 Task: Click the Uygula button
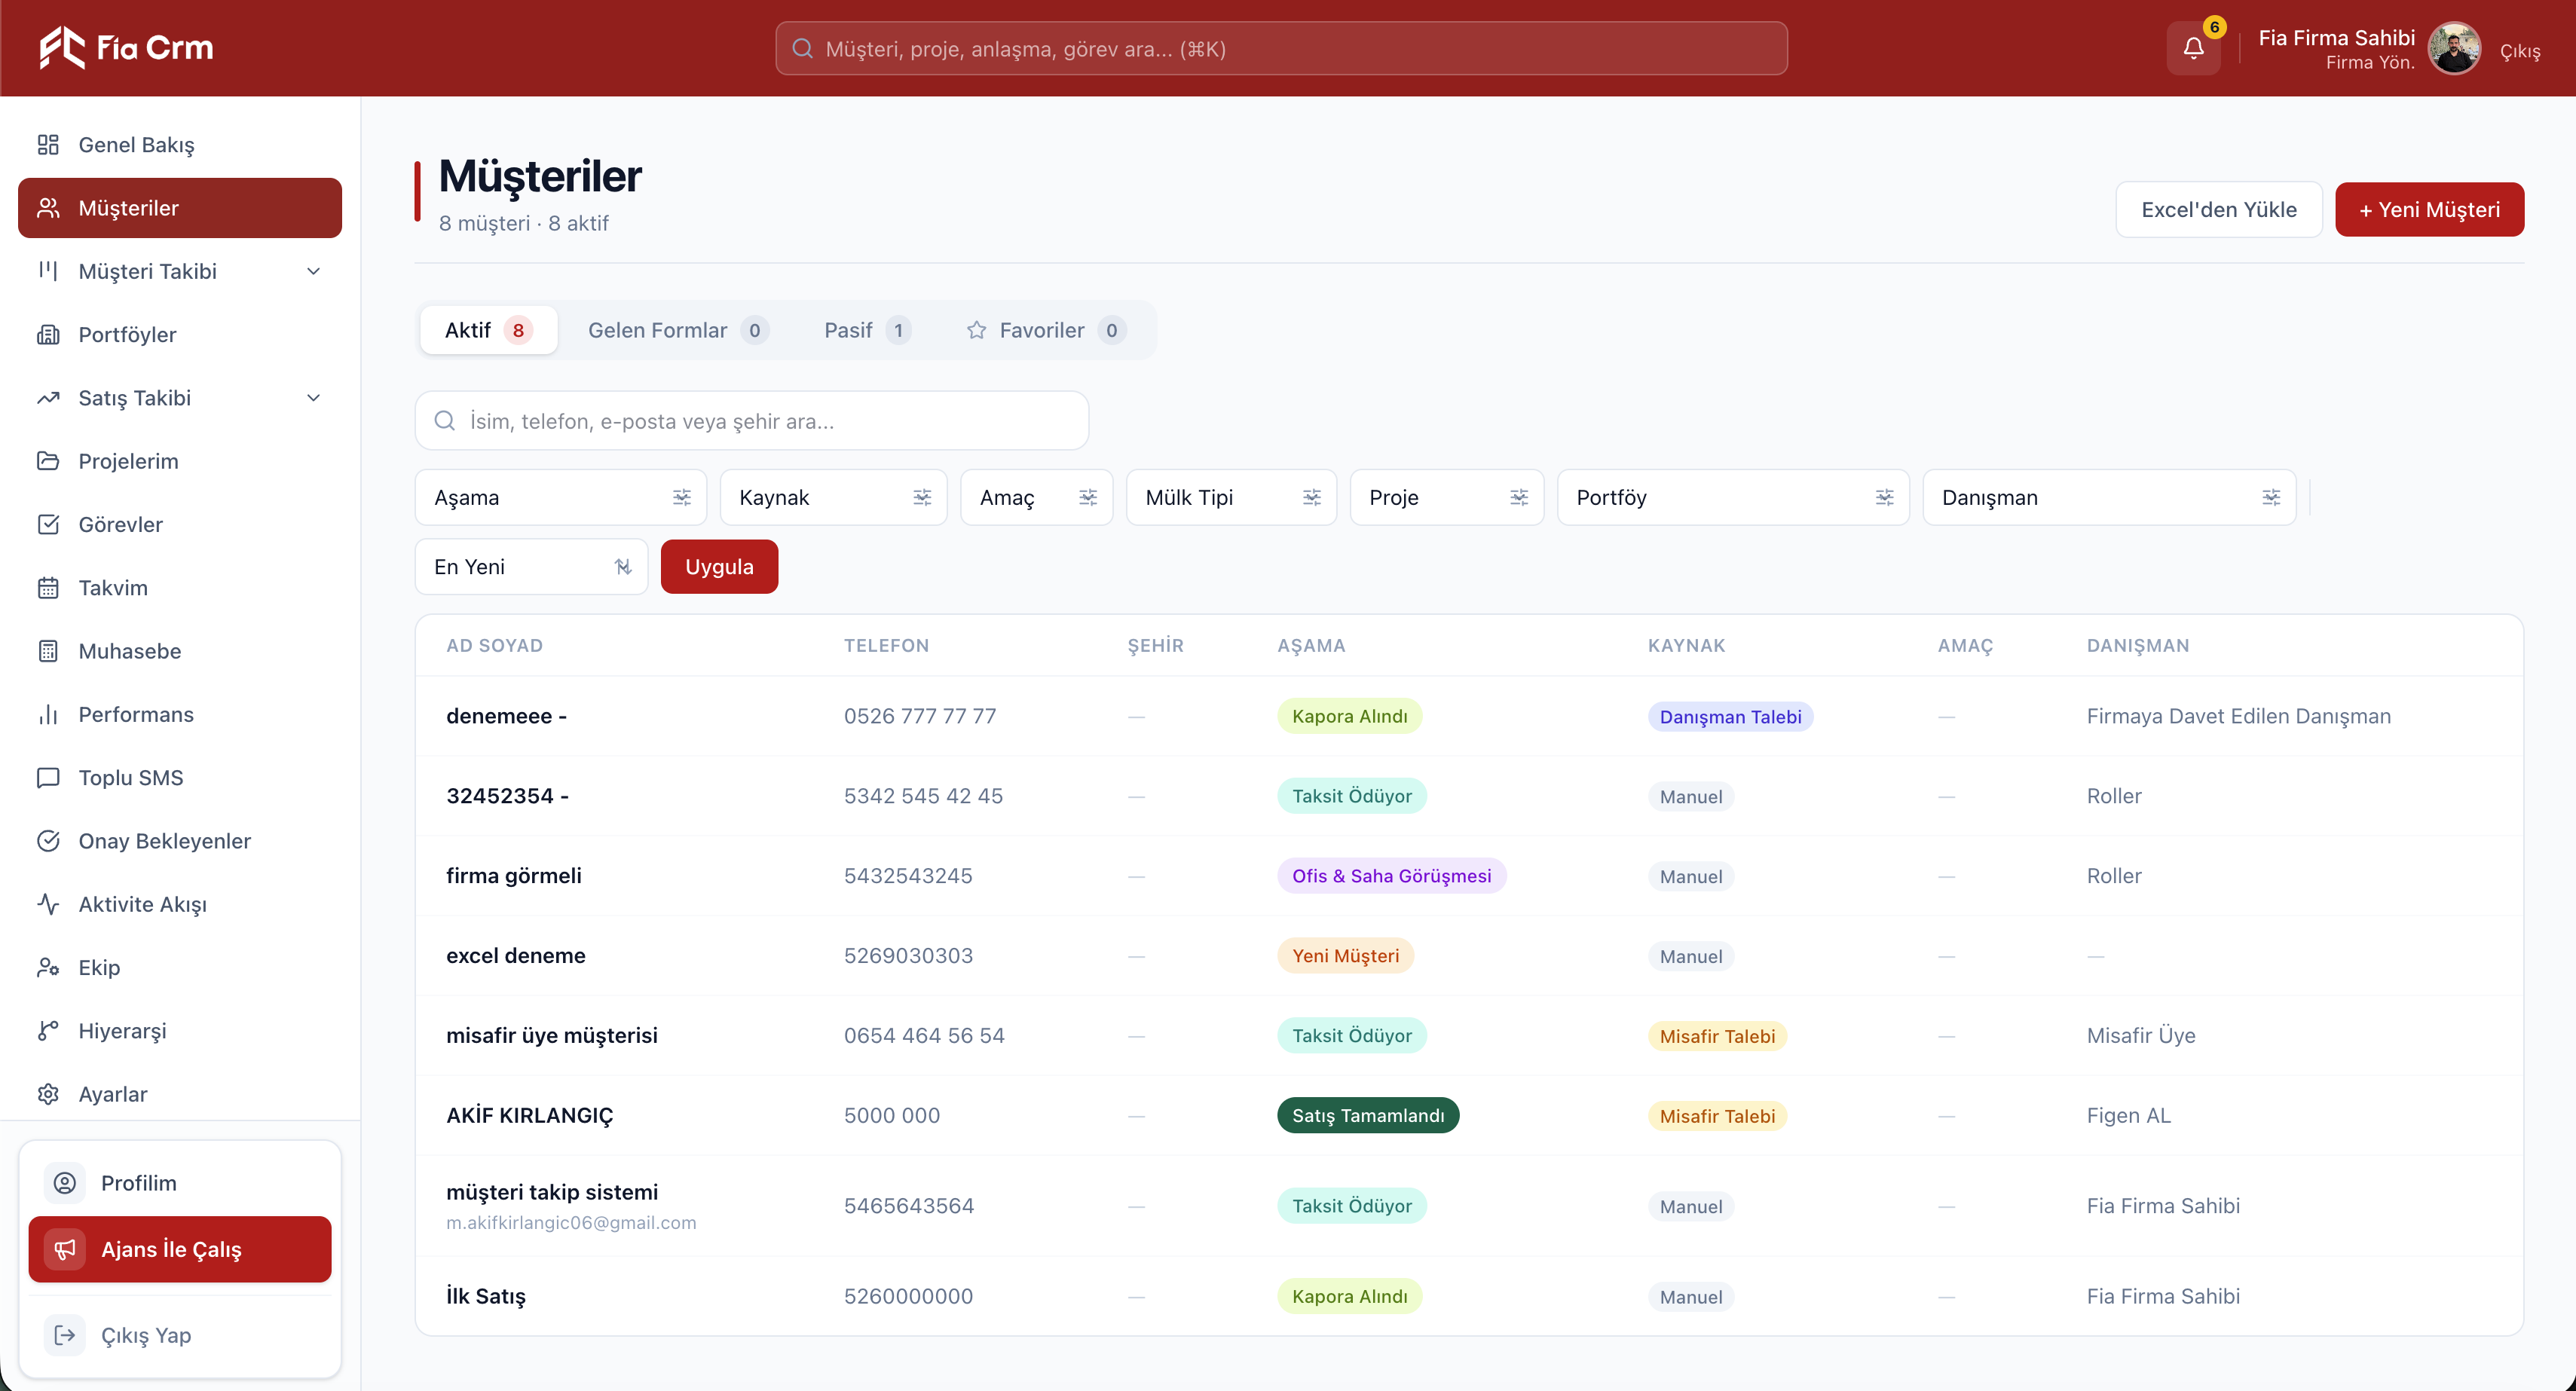[x=719, y=567]
